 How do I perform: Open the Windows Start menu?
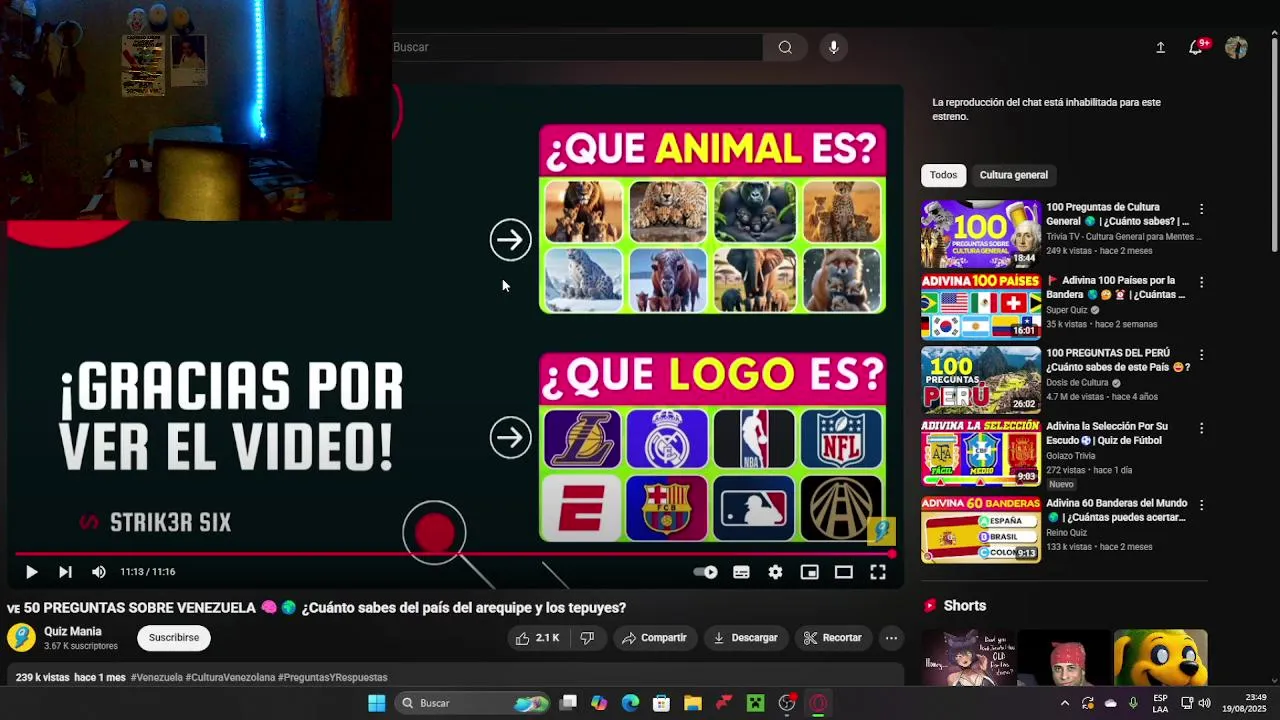(377, 703)
